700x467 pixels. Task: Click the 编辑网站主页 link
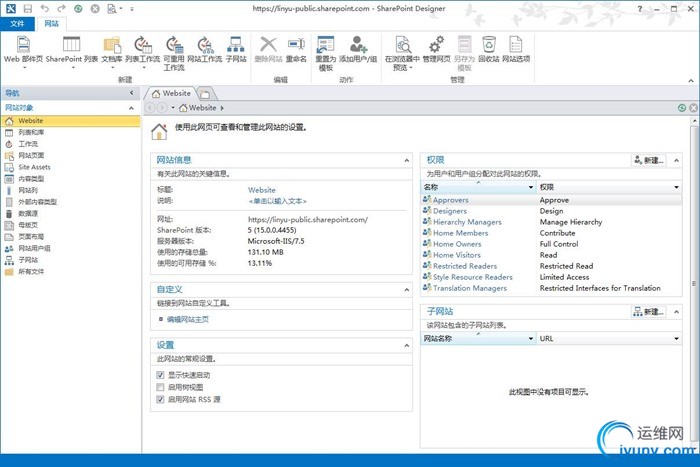188,319
